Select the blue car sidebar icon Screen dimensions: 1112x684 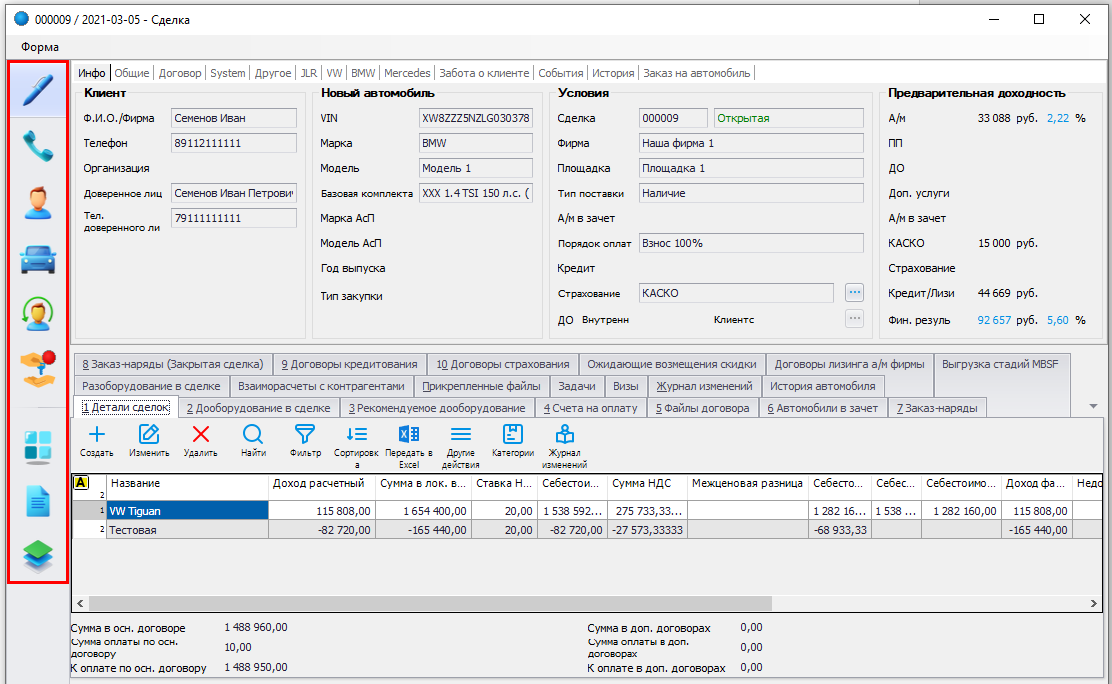pyautogui.click(x=38, y=259)
